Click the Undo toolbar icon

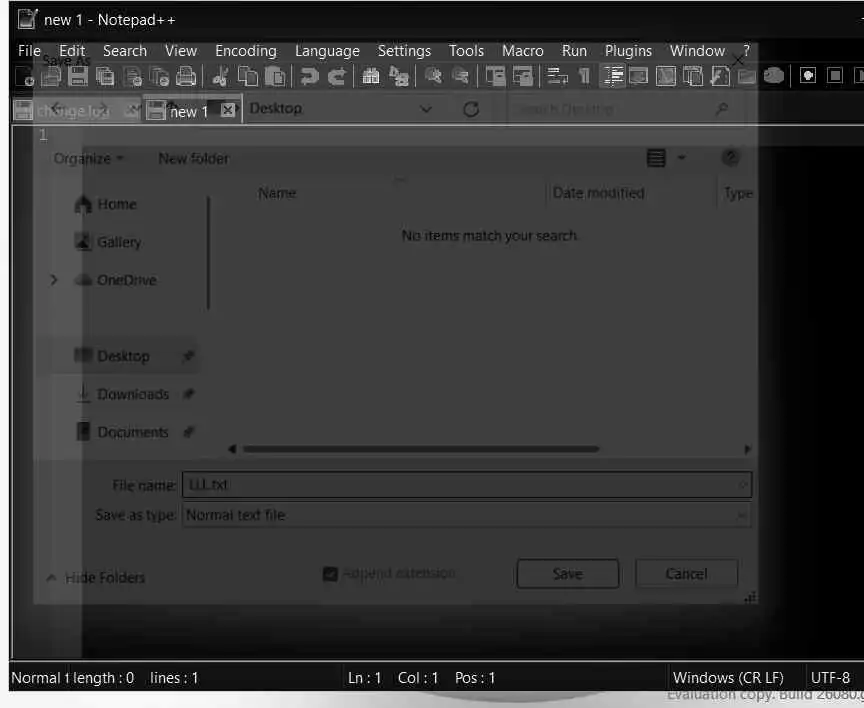coord(309,76)
